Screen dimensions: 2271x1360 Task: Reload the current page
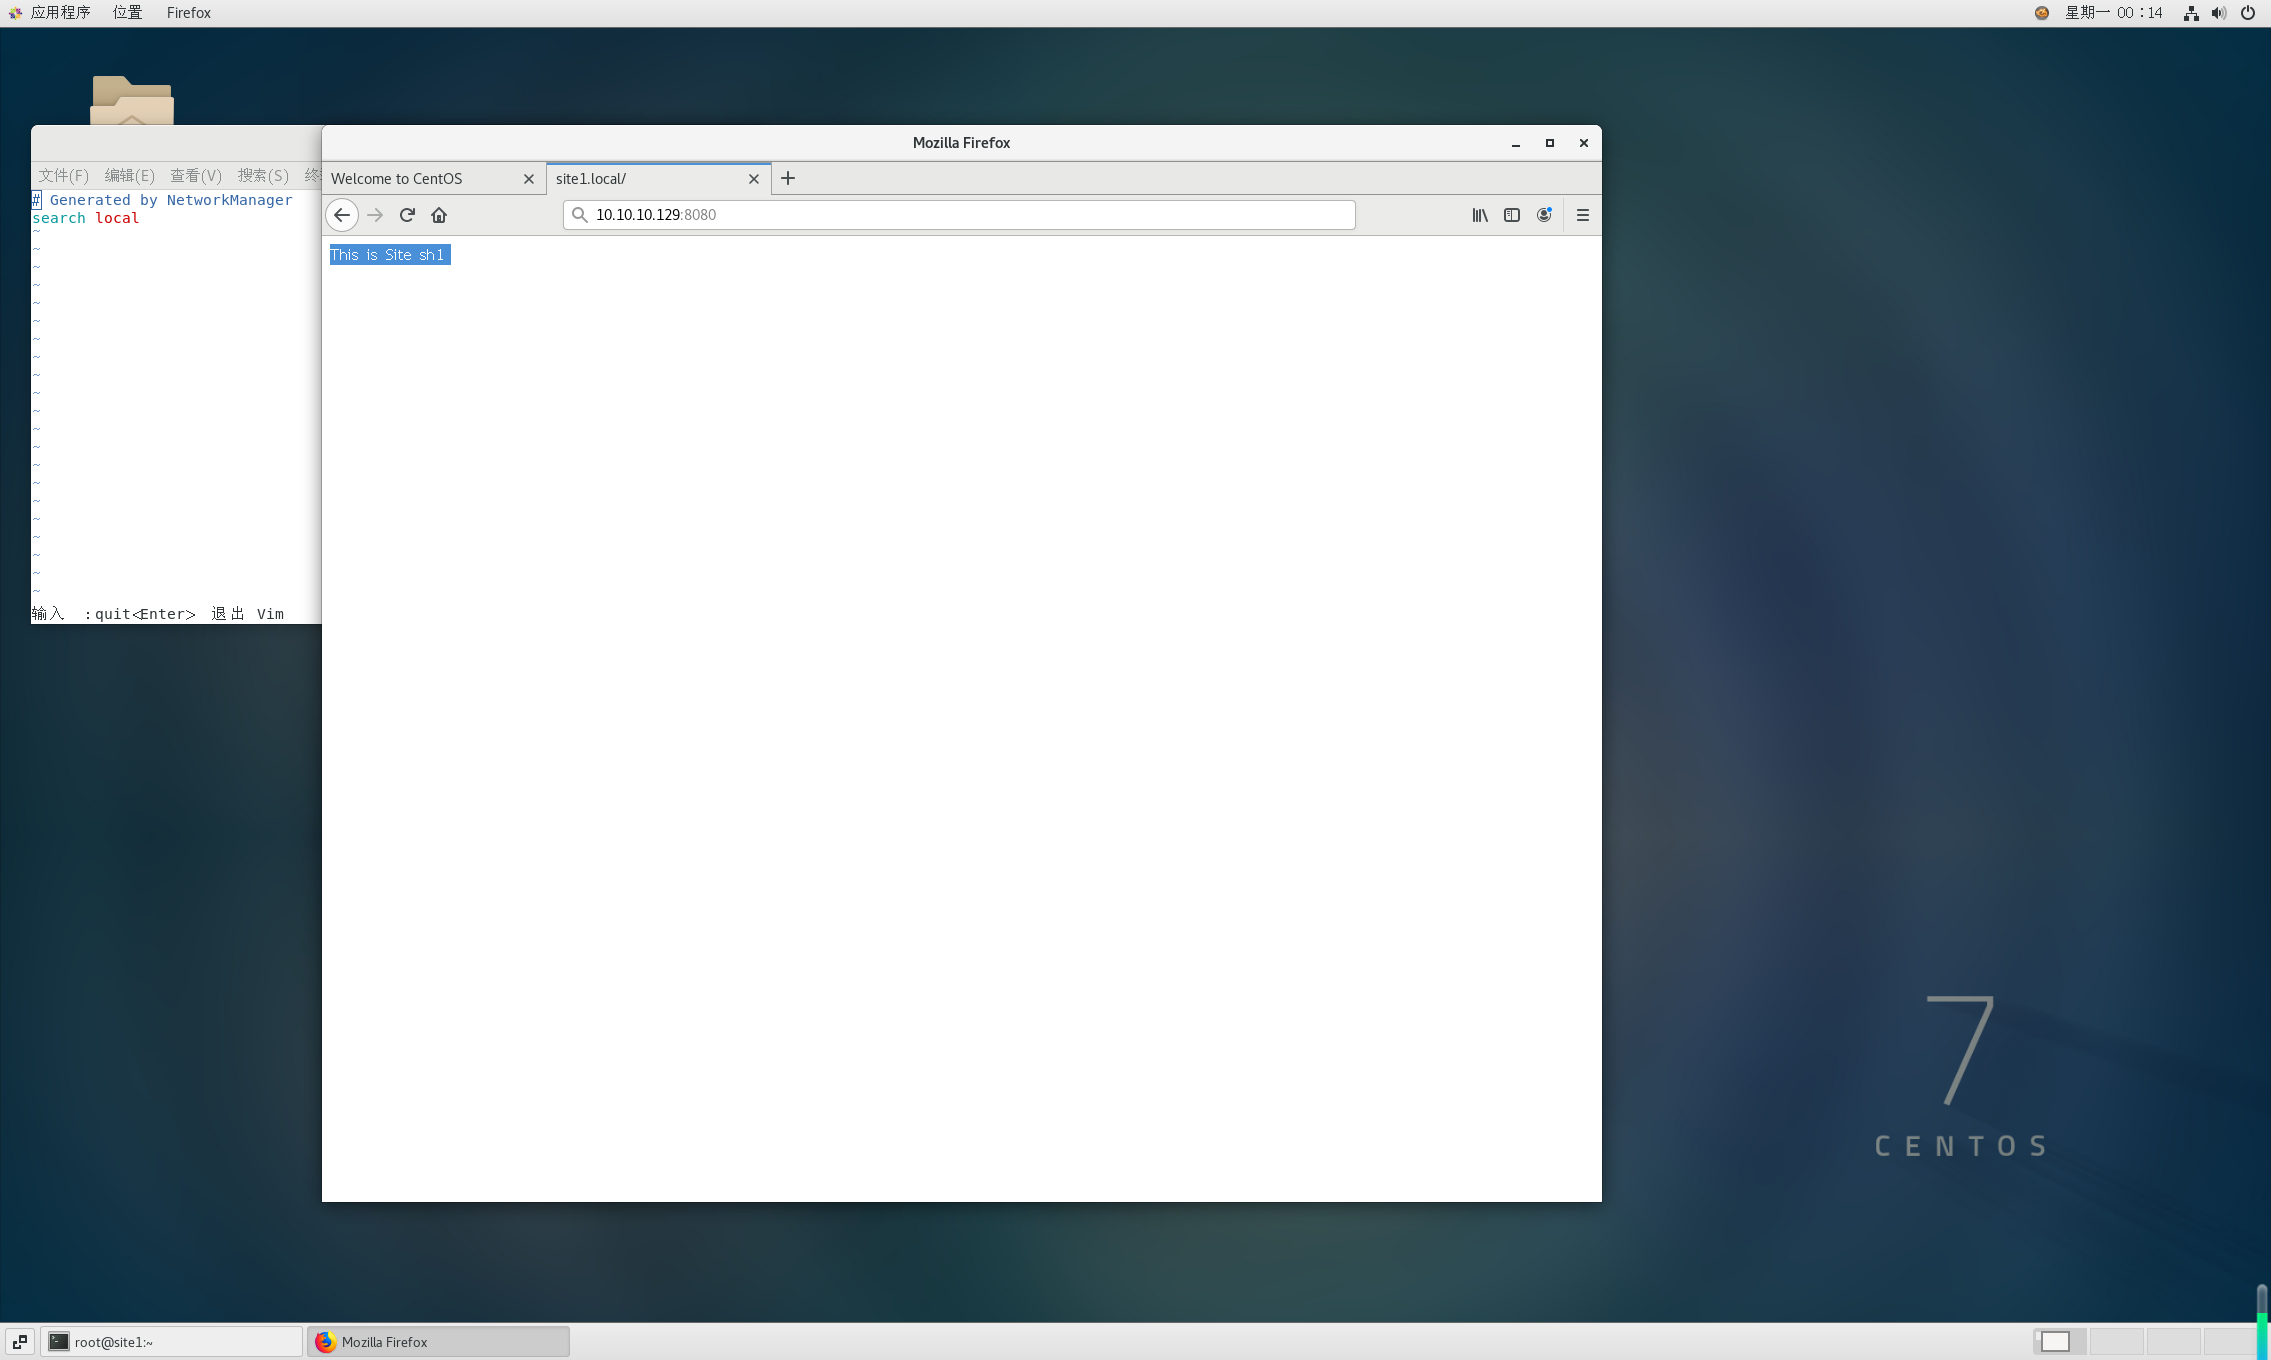point(407,215)
